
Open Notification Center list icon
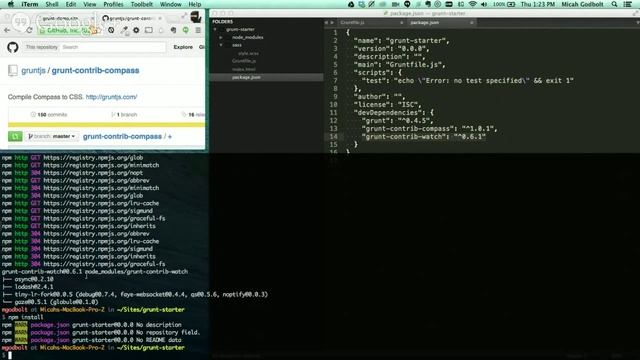point(628,4)
